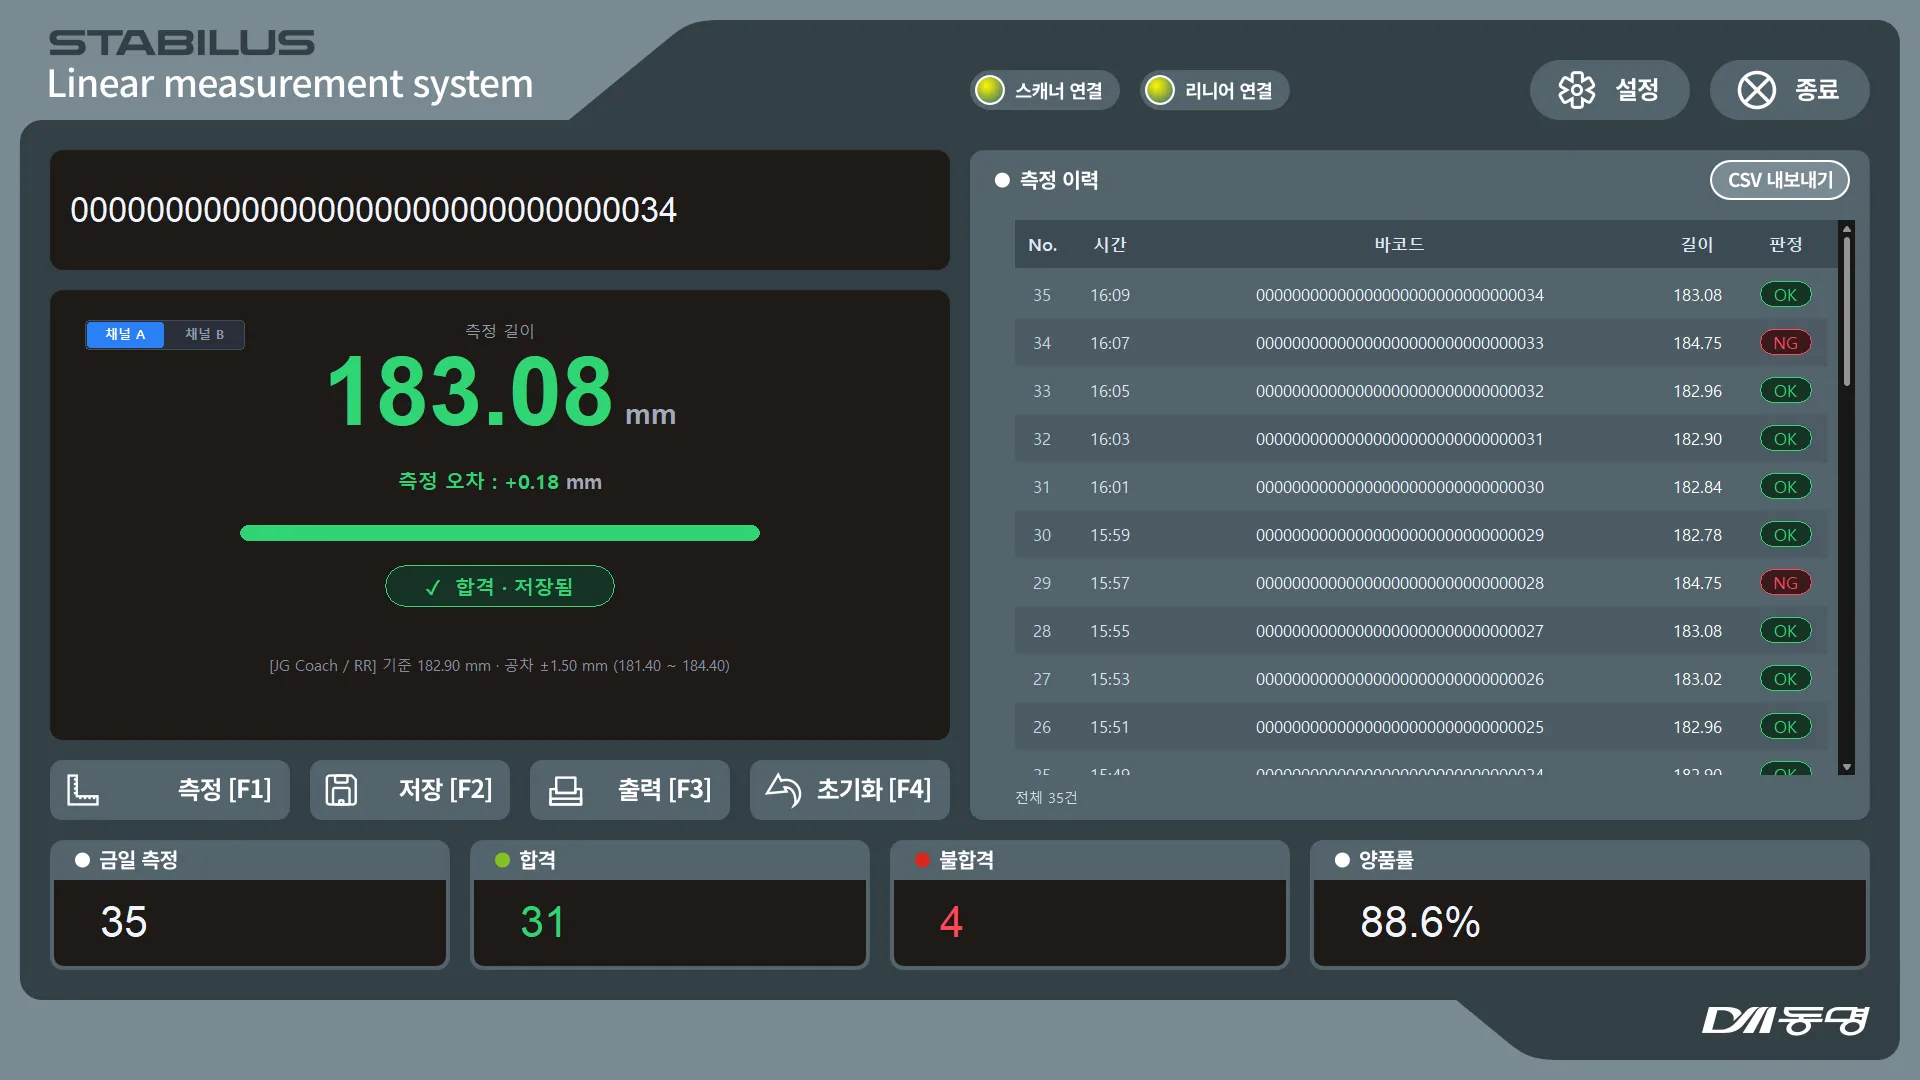1920x1080 pixels.
Task: Click the floppy disk save icon
Action: 341,790
